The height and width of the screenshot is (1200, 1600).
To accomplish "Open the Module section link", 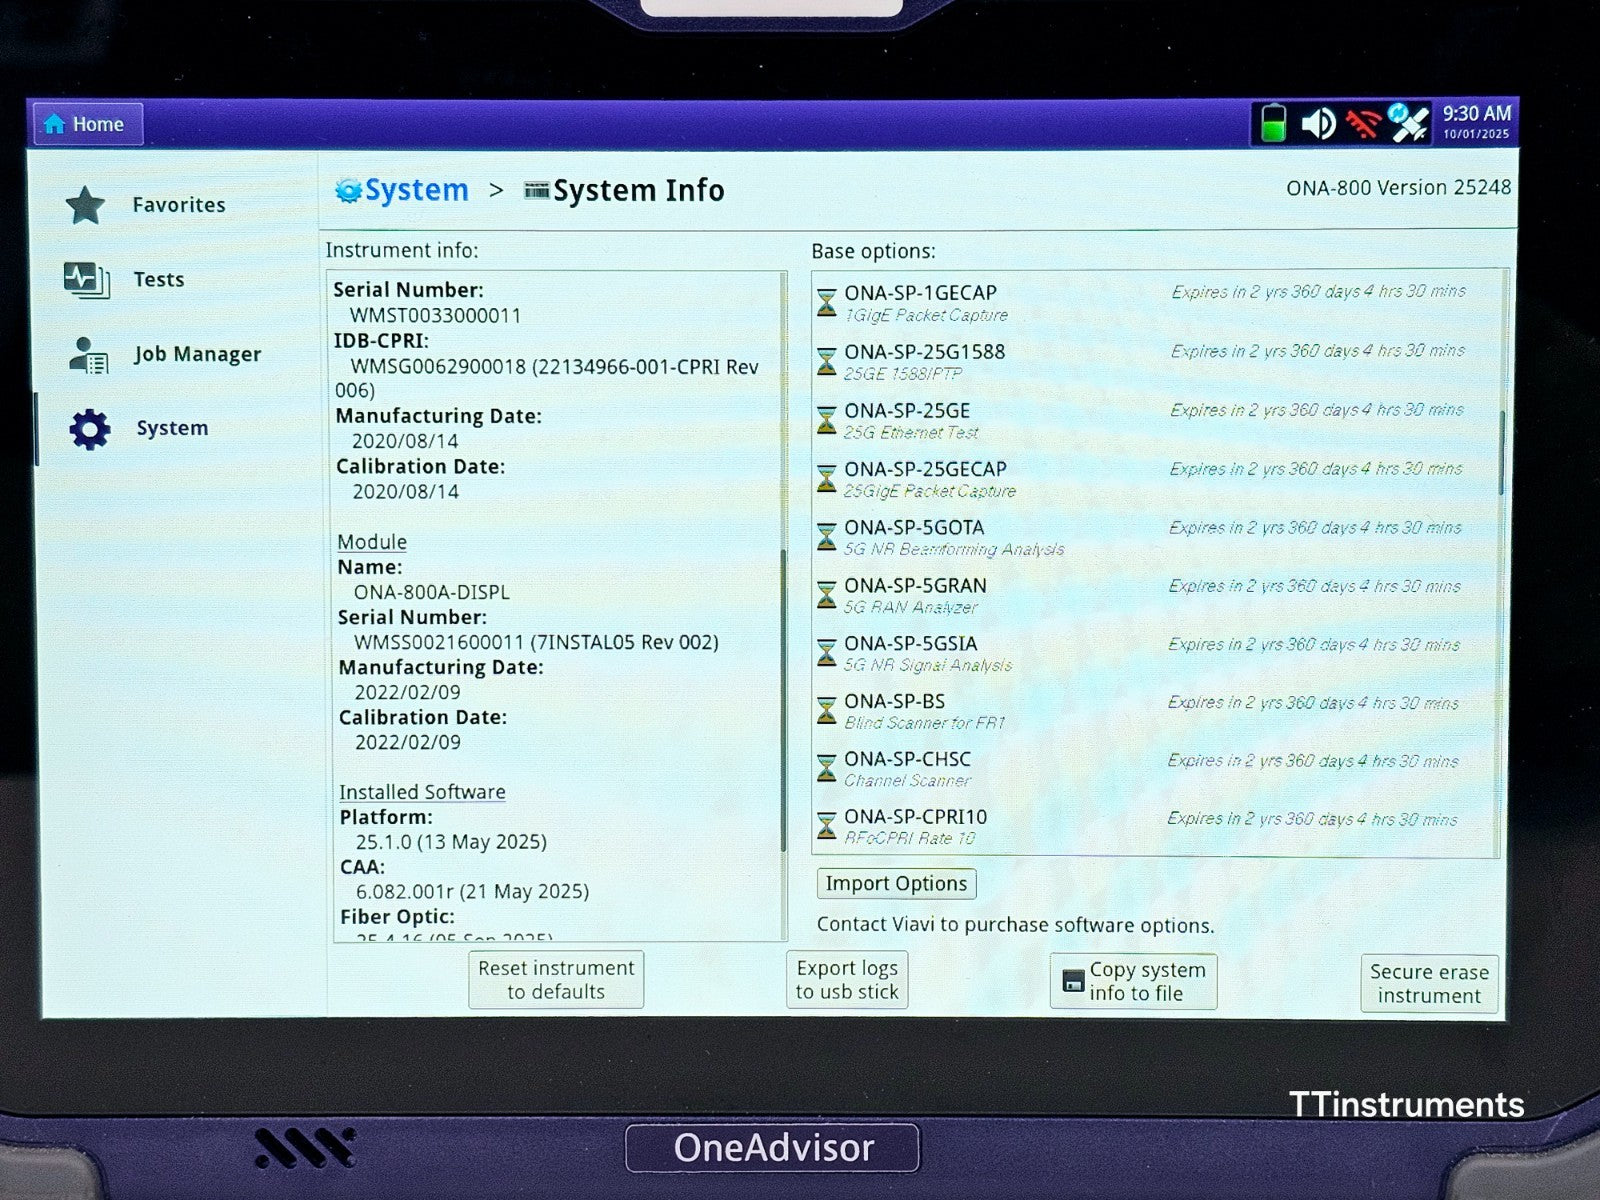I will [x=371, y=541].
